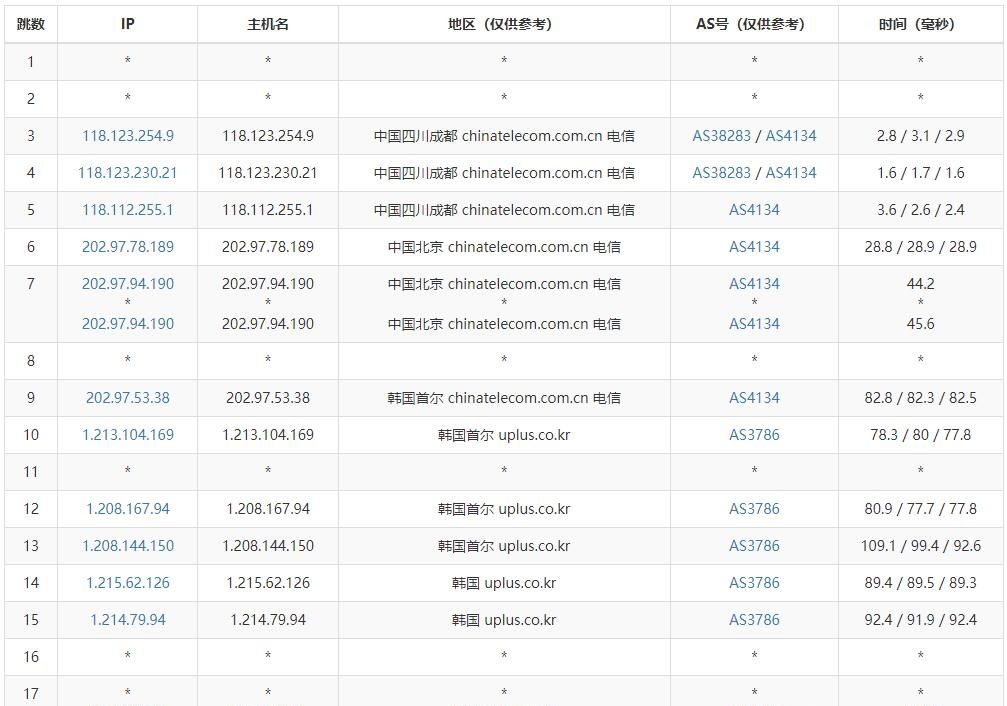
Task: Click the 45.6 time value in hop 7
Action: pyautogui.click(x=920, y=324)
